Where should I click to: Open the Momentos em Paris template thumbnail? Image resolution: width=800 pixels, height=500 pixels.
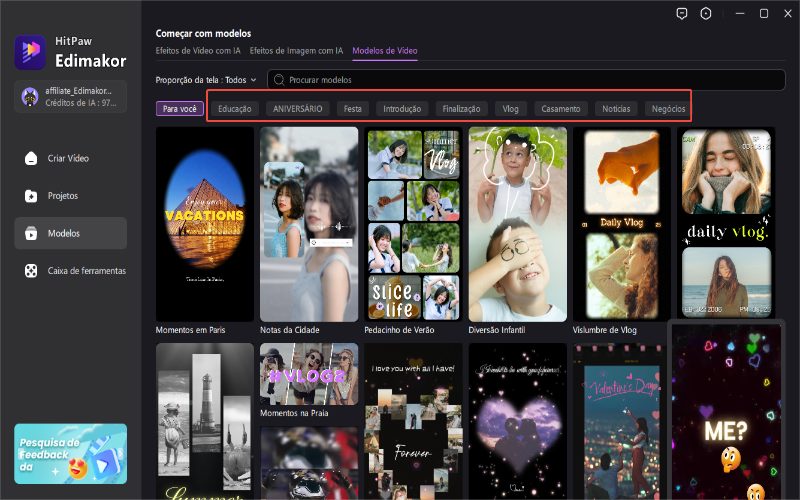[x=204, y=222]
